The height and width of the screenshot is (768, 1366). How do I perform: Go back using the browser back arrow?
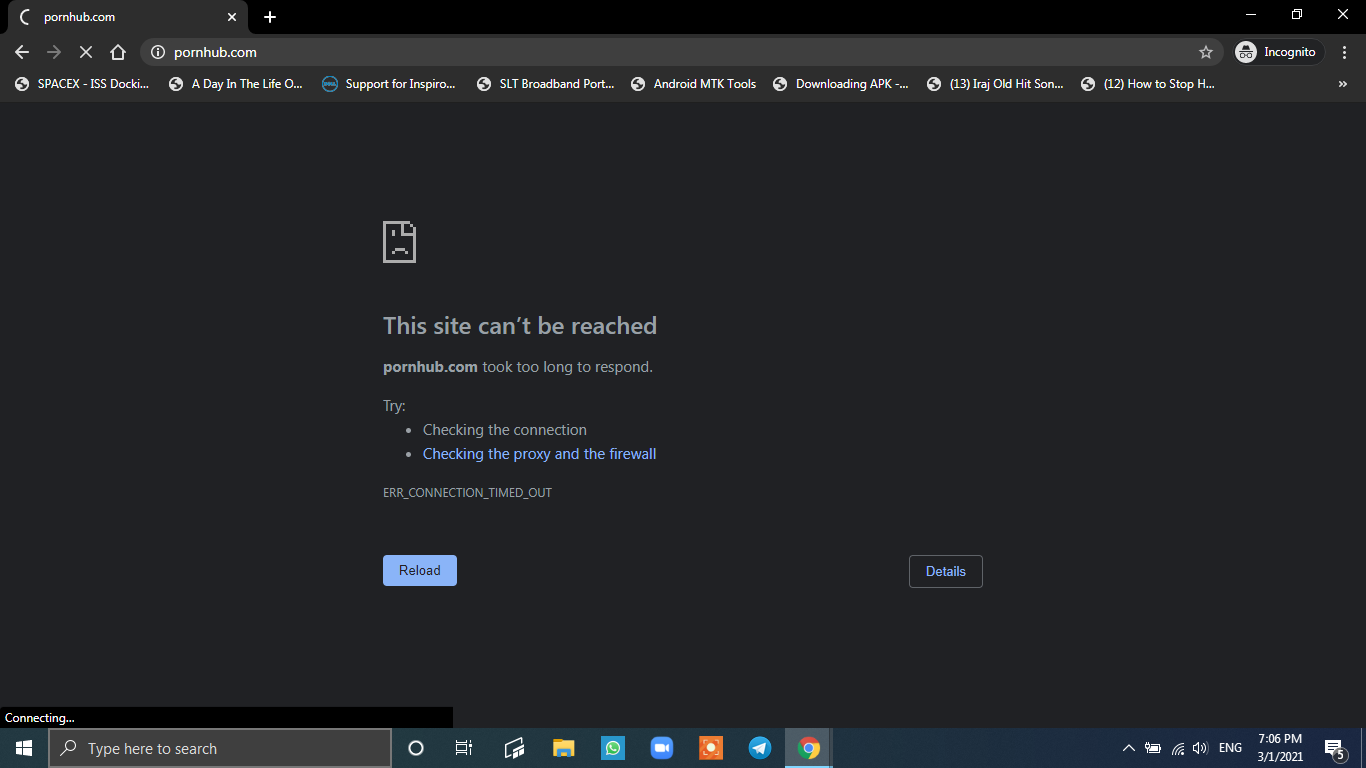22,52
